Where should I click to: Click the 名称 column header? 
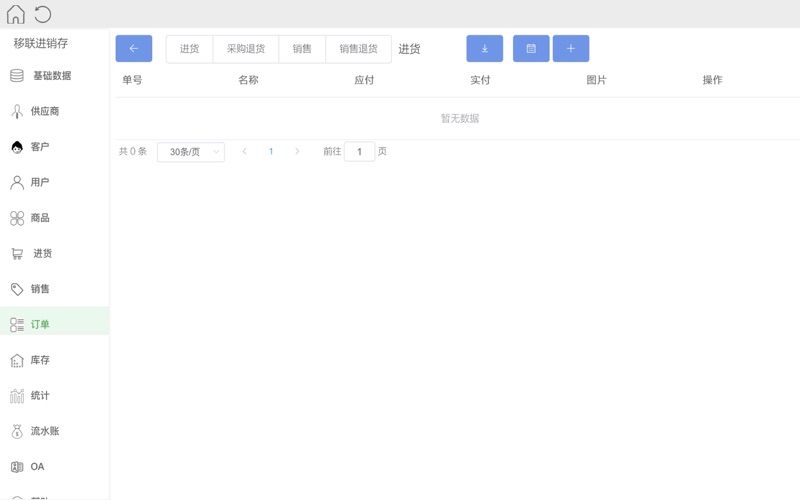click(x=248, y=80)
